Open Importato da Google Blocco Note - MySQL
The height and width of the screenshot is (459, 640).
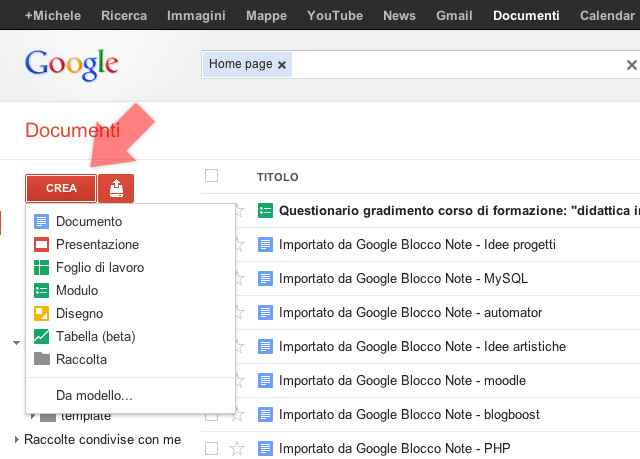[x=403, y=278]
